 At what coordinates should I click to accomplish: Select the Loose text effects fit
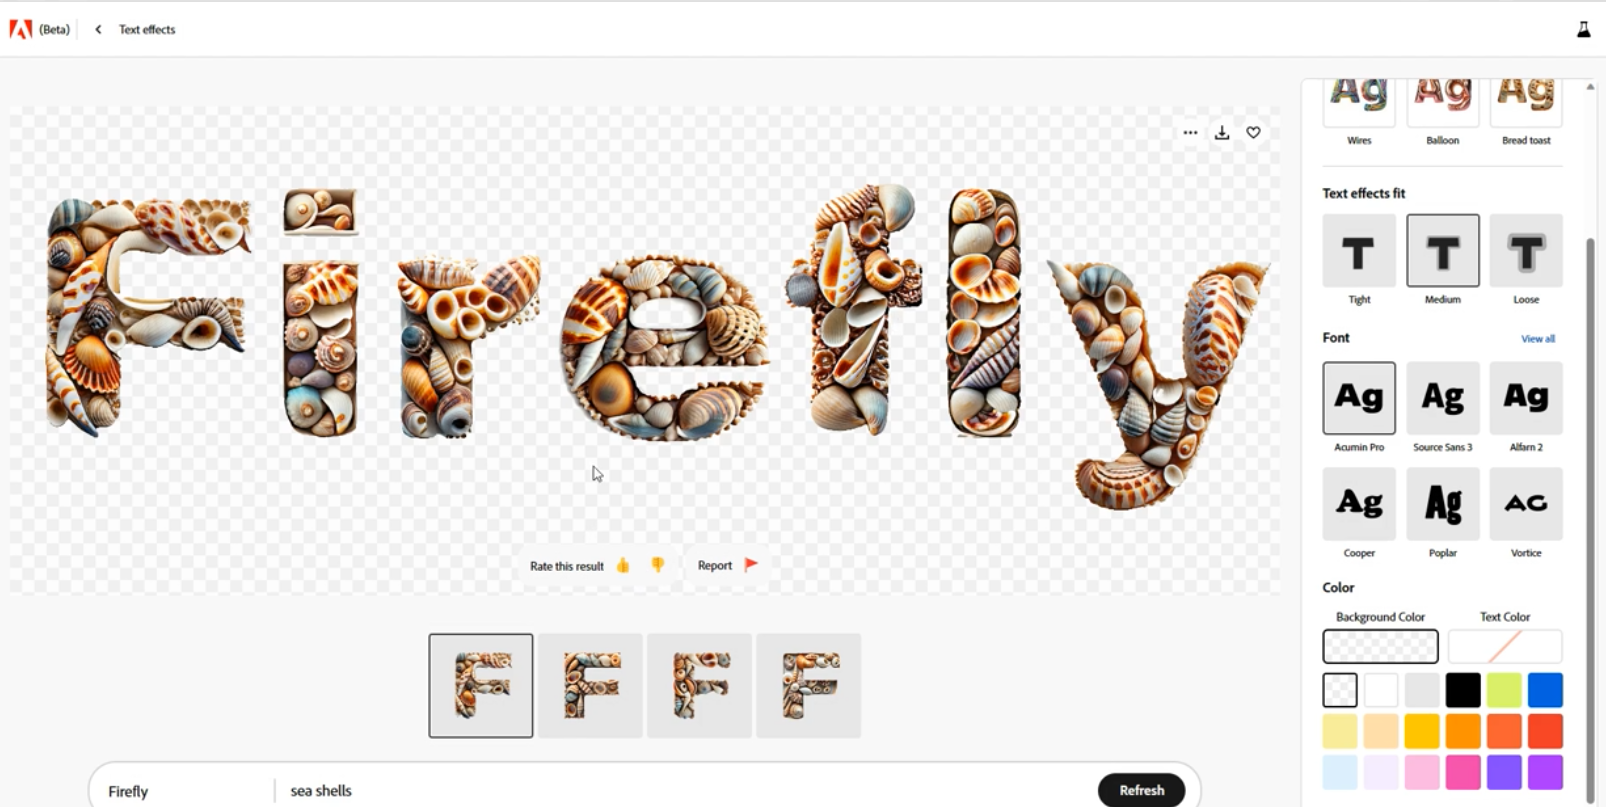click(x=1526, y=251)
